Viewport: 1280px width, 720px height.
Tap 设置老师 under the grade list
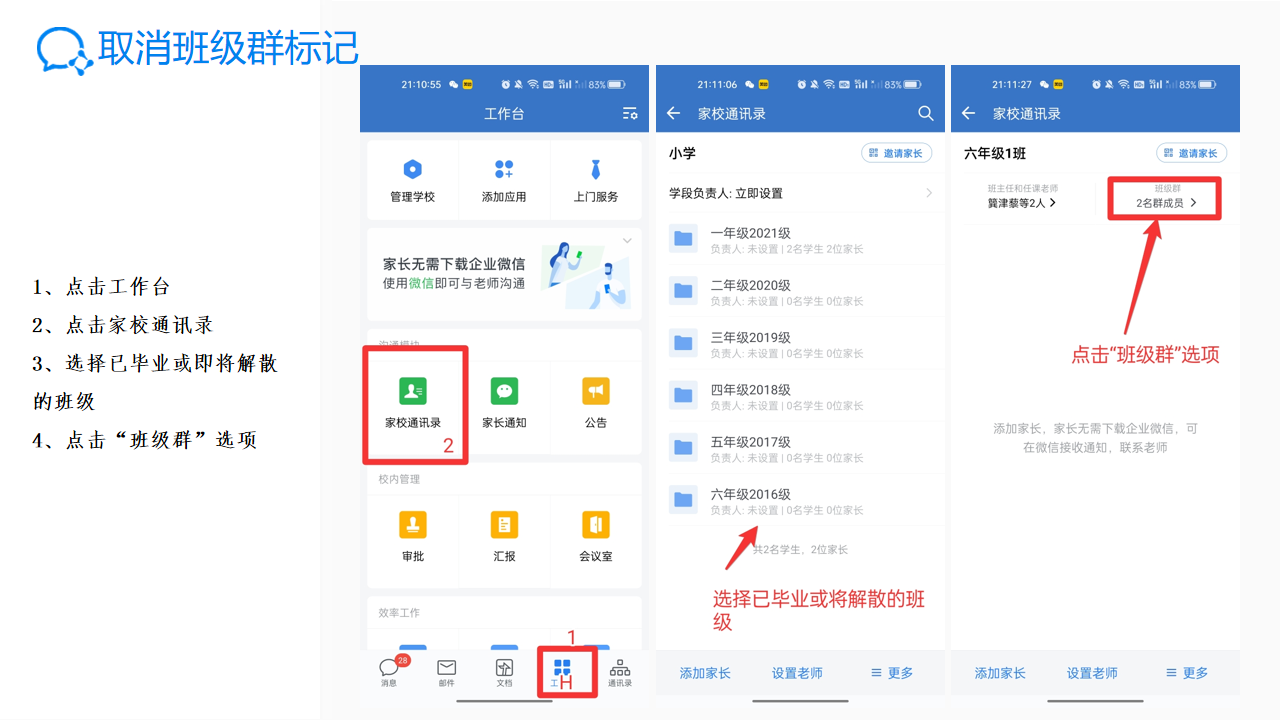click(x=797, y=673)
